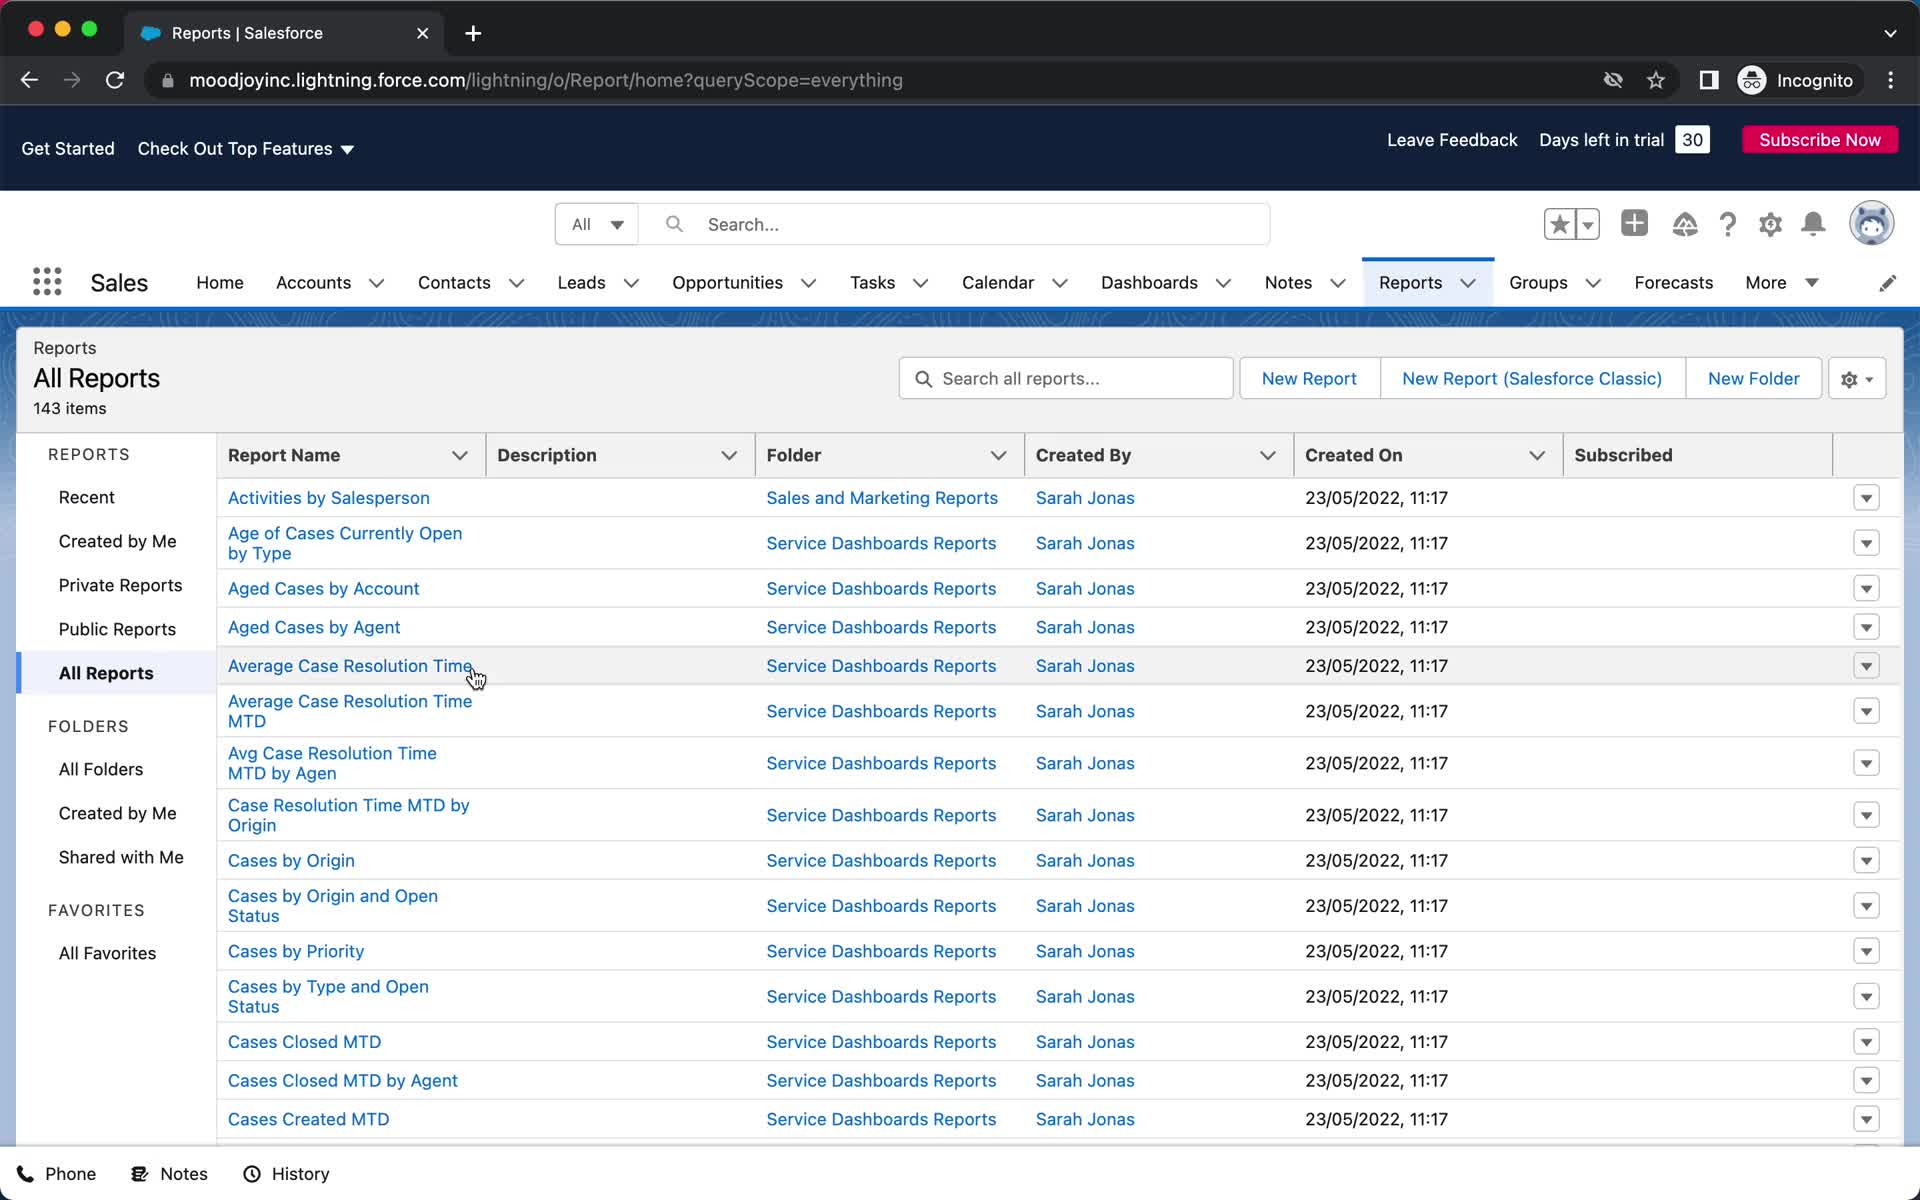Click the tracking-protection eye icon in address bar
The width and height of the screenshot is (1920, 1200).
[x=1613, y=80]
